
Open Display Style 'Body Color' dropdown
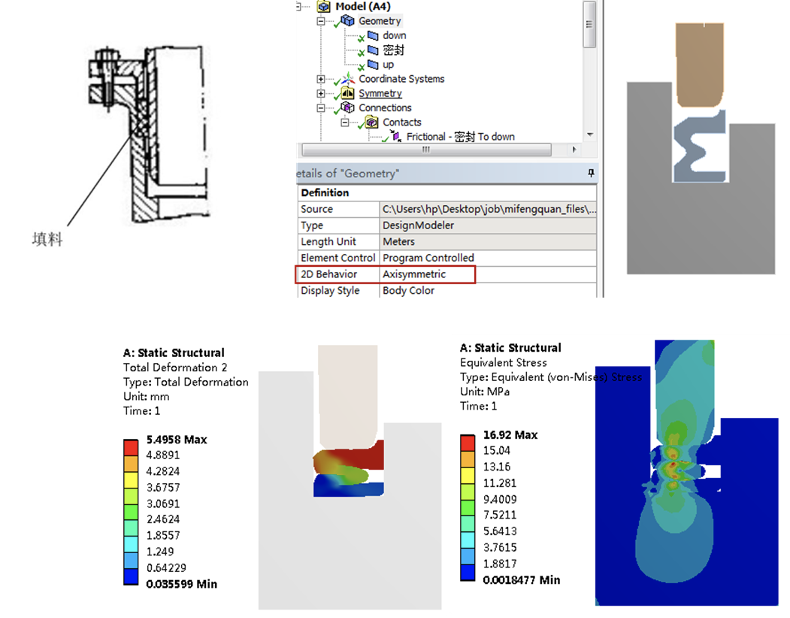click(x=488, y=291)
